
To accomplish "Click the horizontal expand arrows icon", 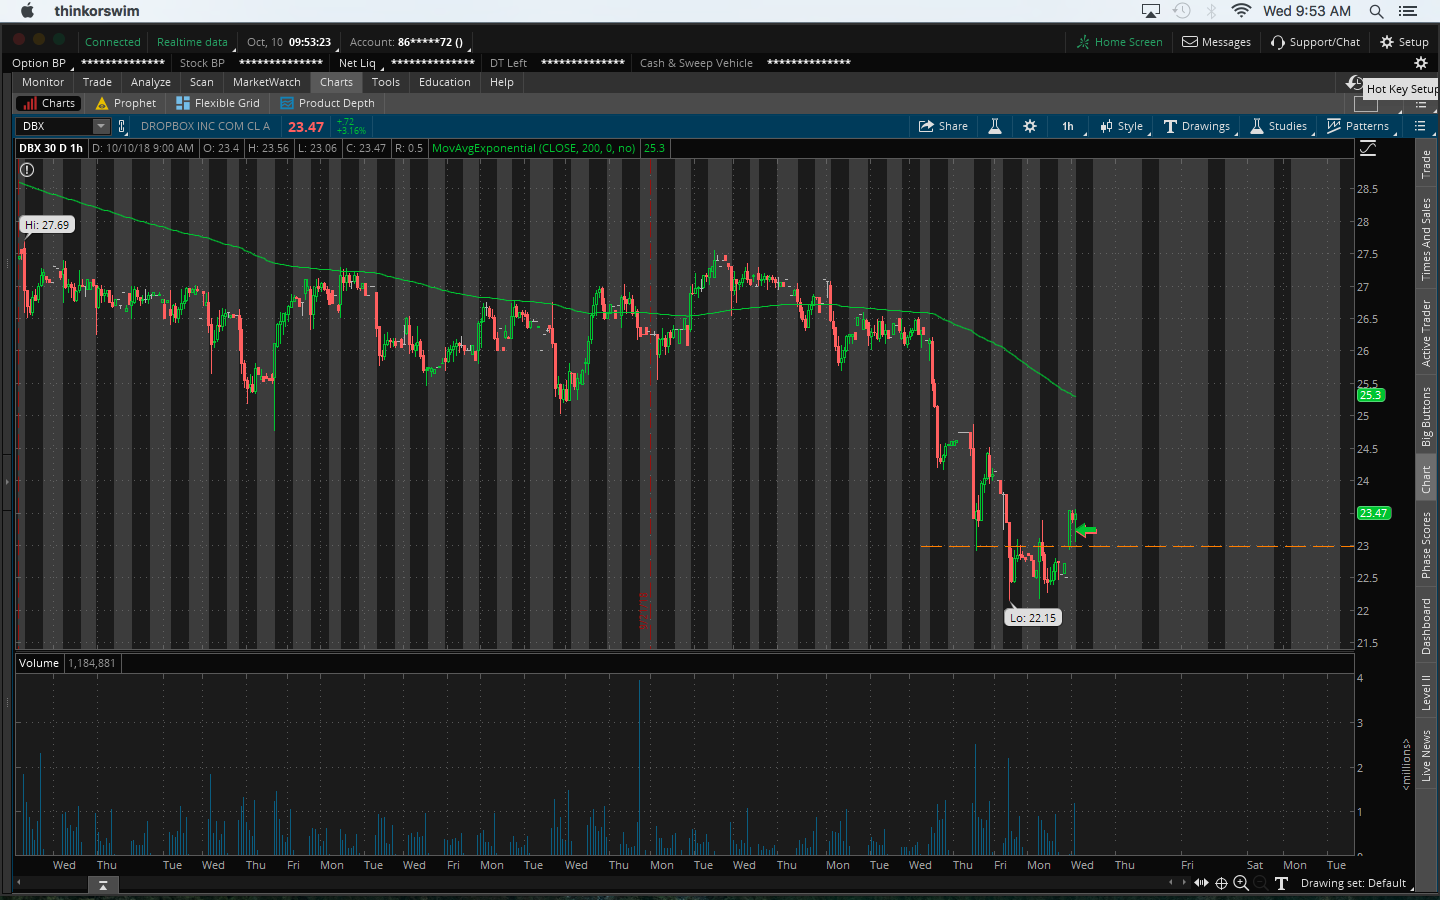I will (x=1201, y=883).
